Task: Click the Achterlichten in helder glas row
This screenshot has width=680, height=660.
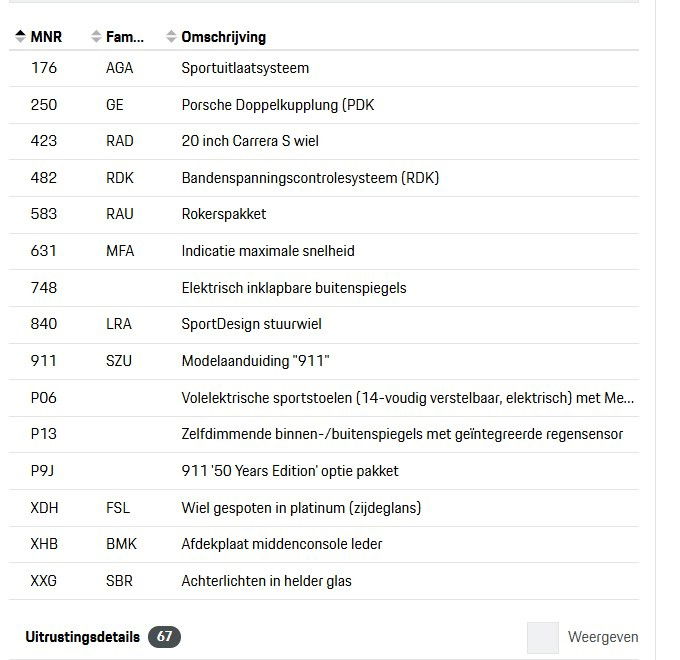Action: (266, 581)
